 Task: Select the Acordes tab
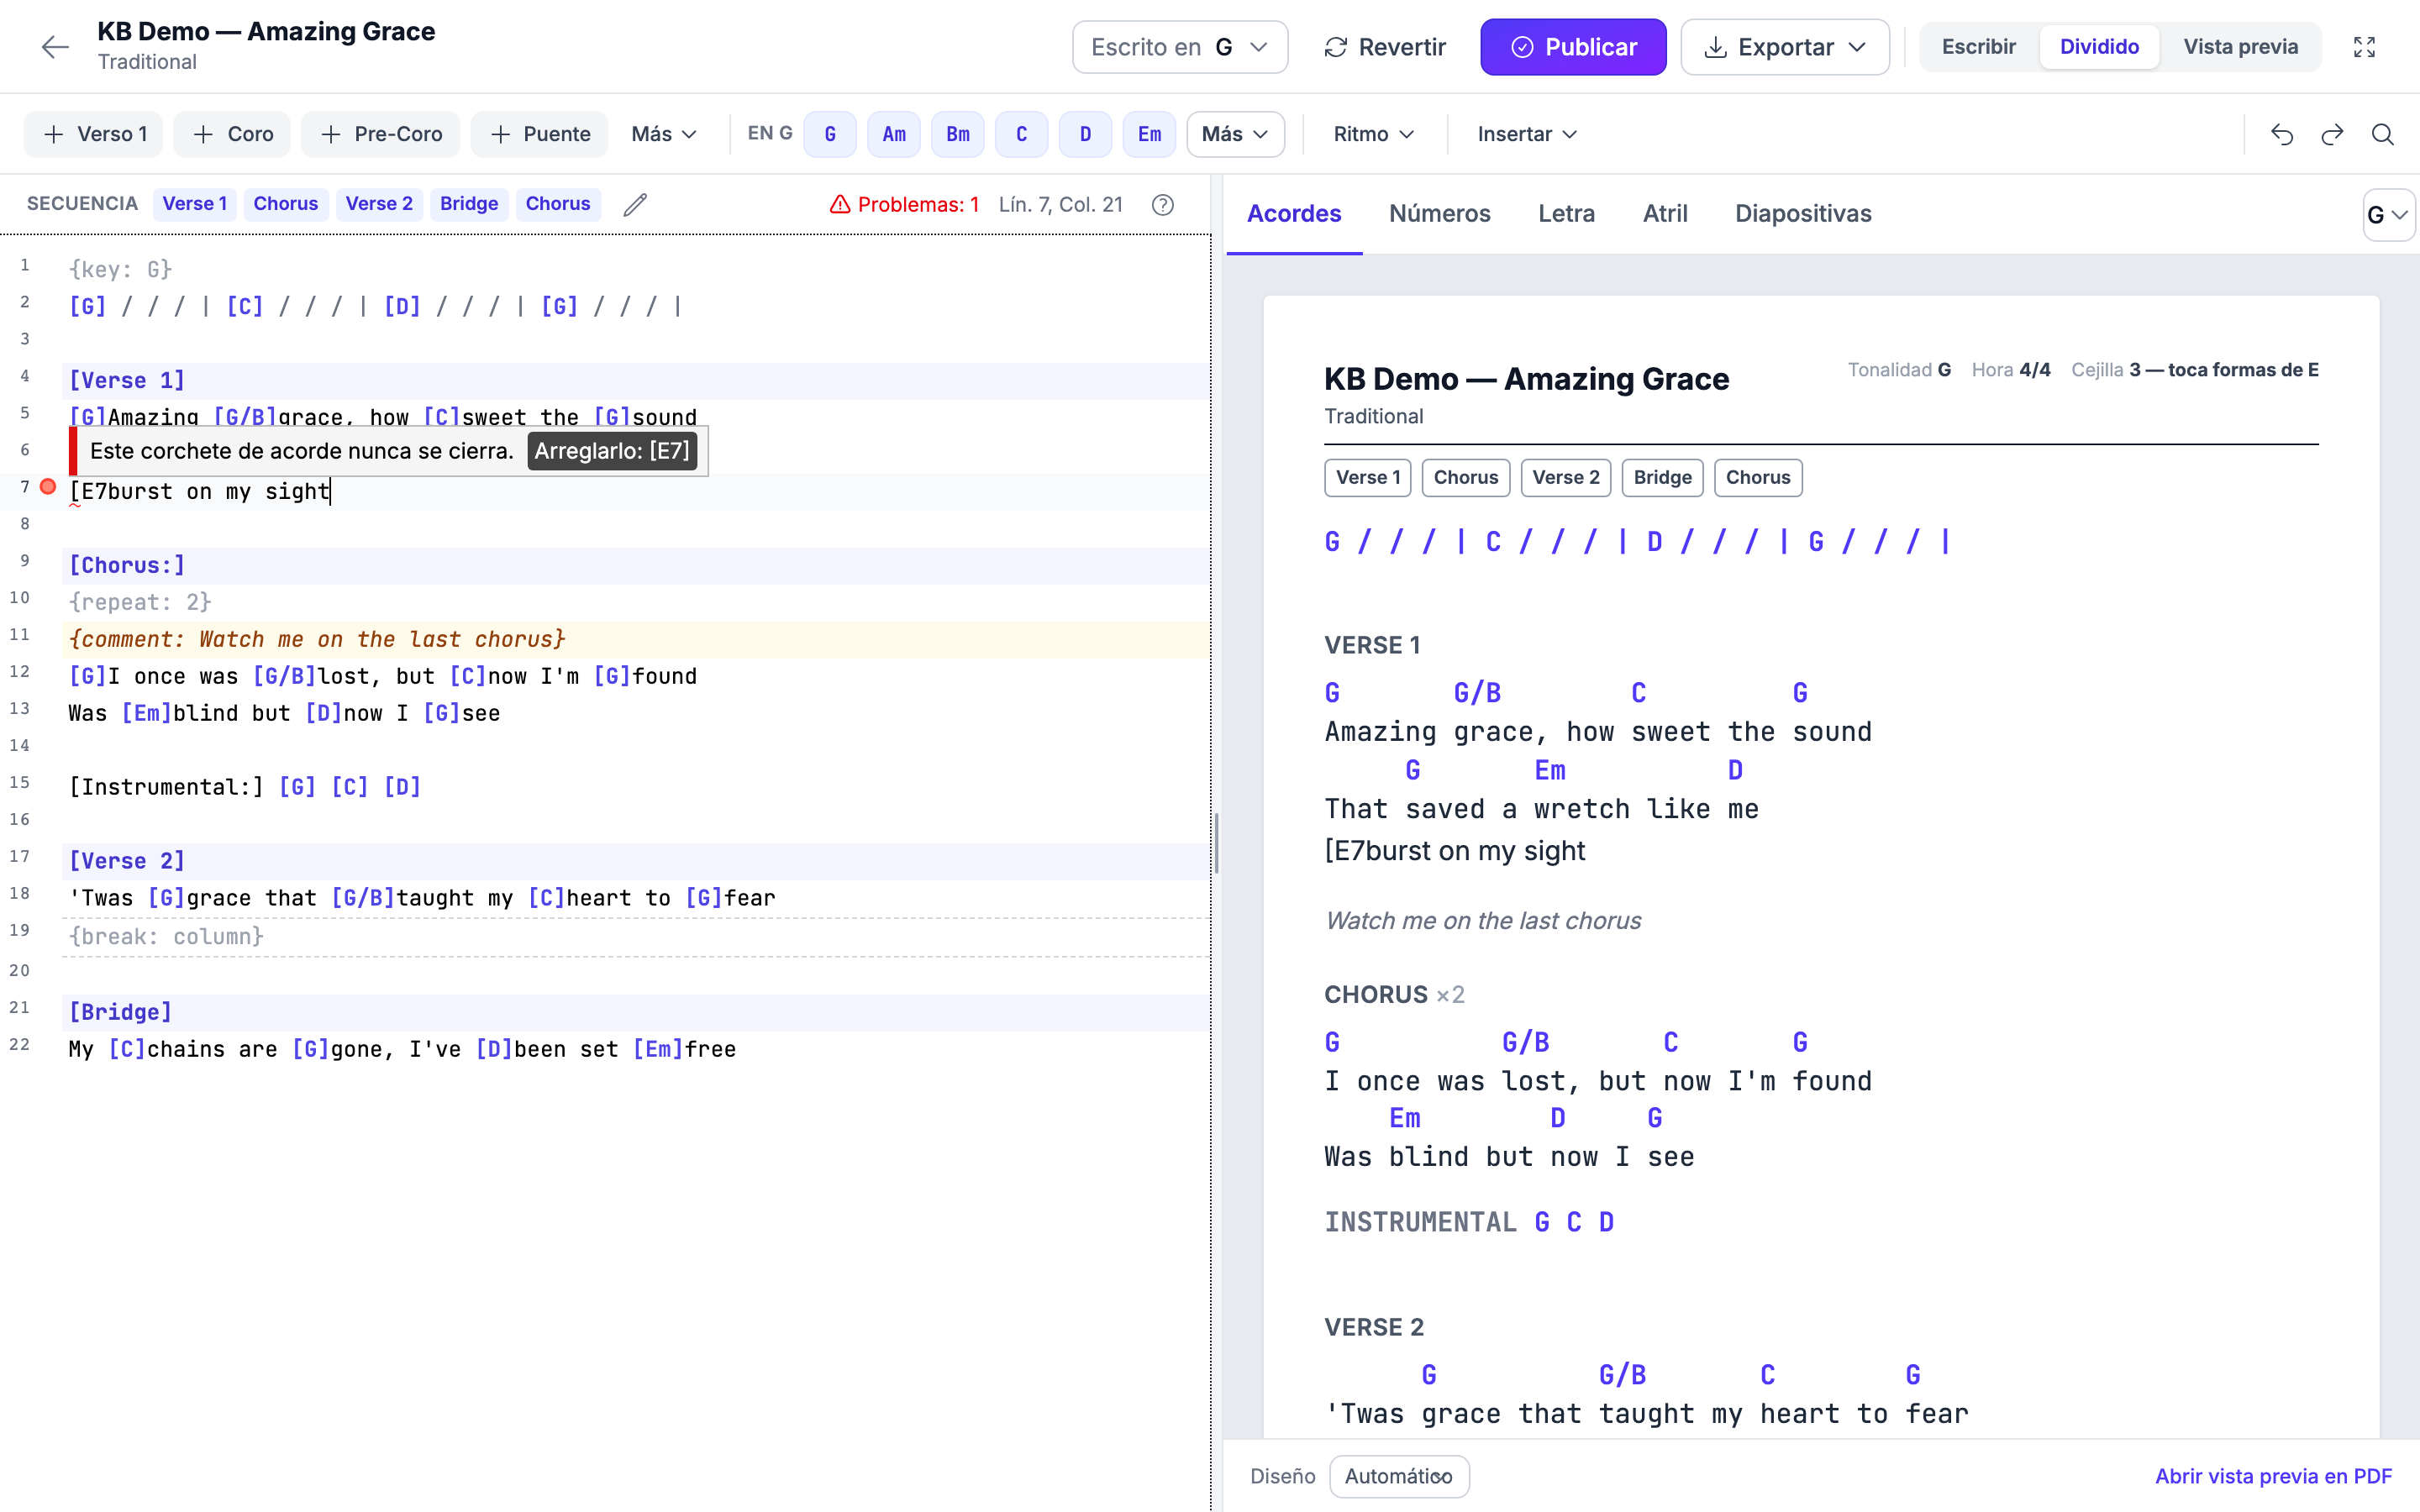(1294, 213)
